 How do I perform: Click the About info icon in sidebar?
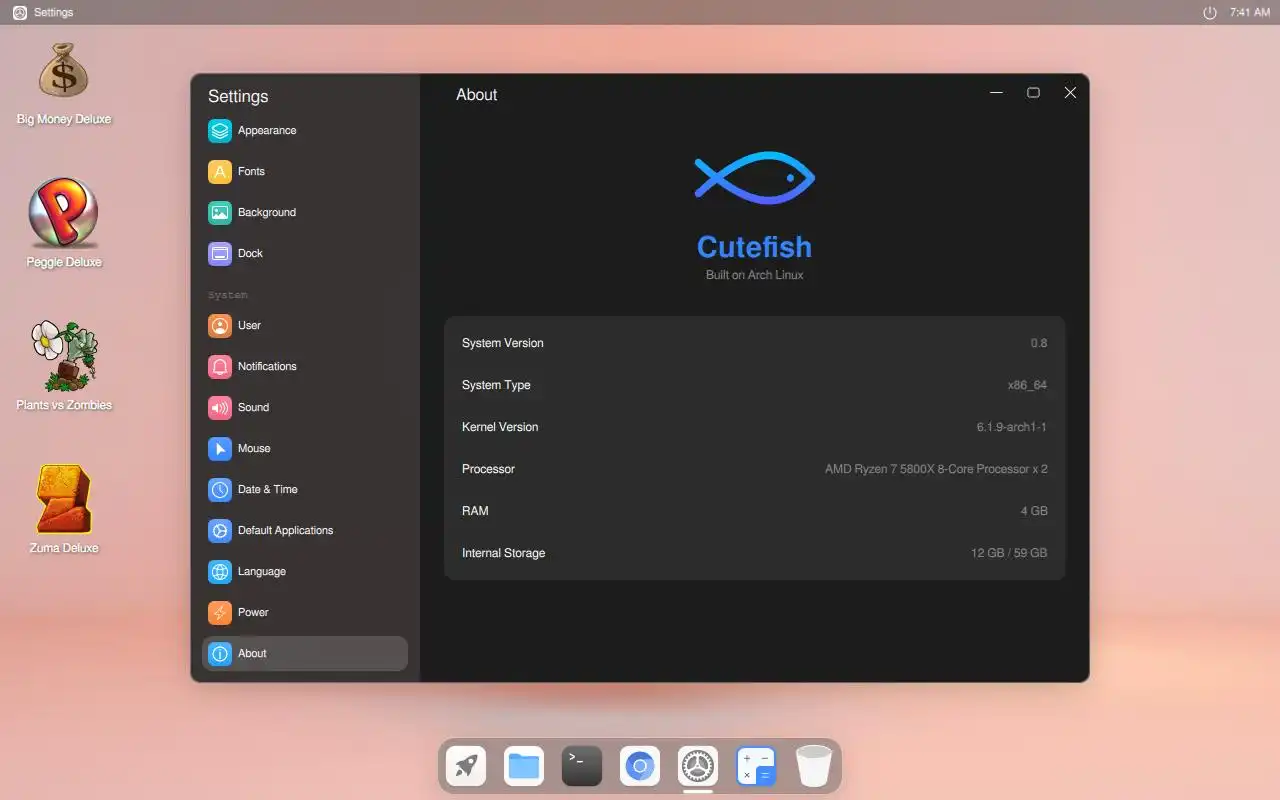[220, 654]
